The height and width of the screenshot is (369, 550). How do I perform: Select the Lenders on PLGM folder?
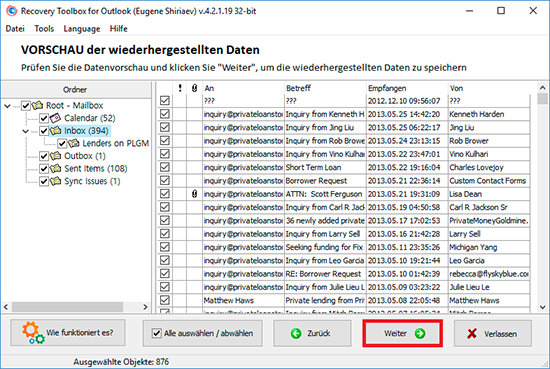click(115, 143)
